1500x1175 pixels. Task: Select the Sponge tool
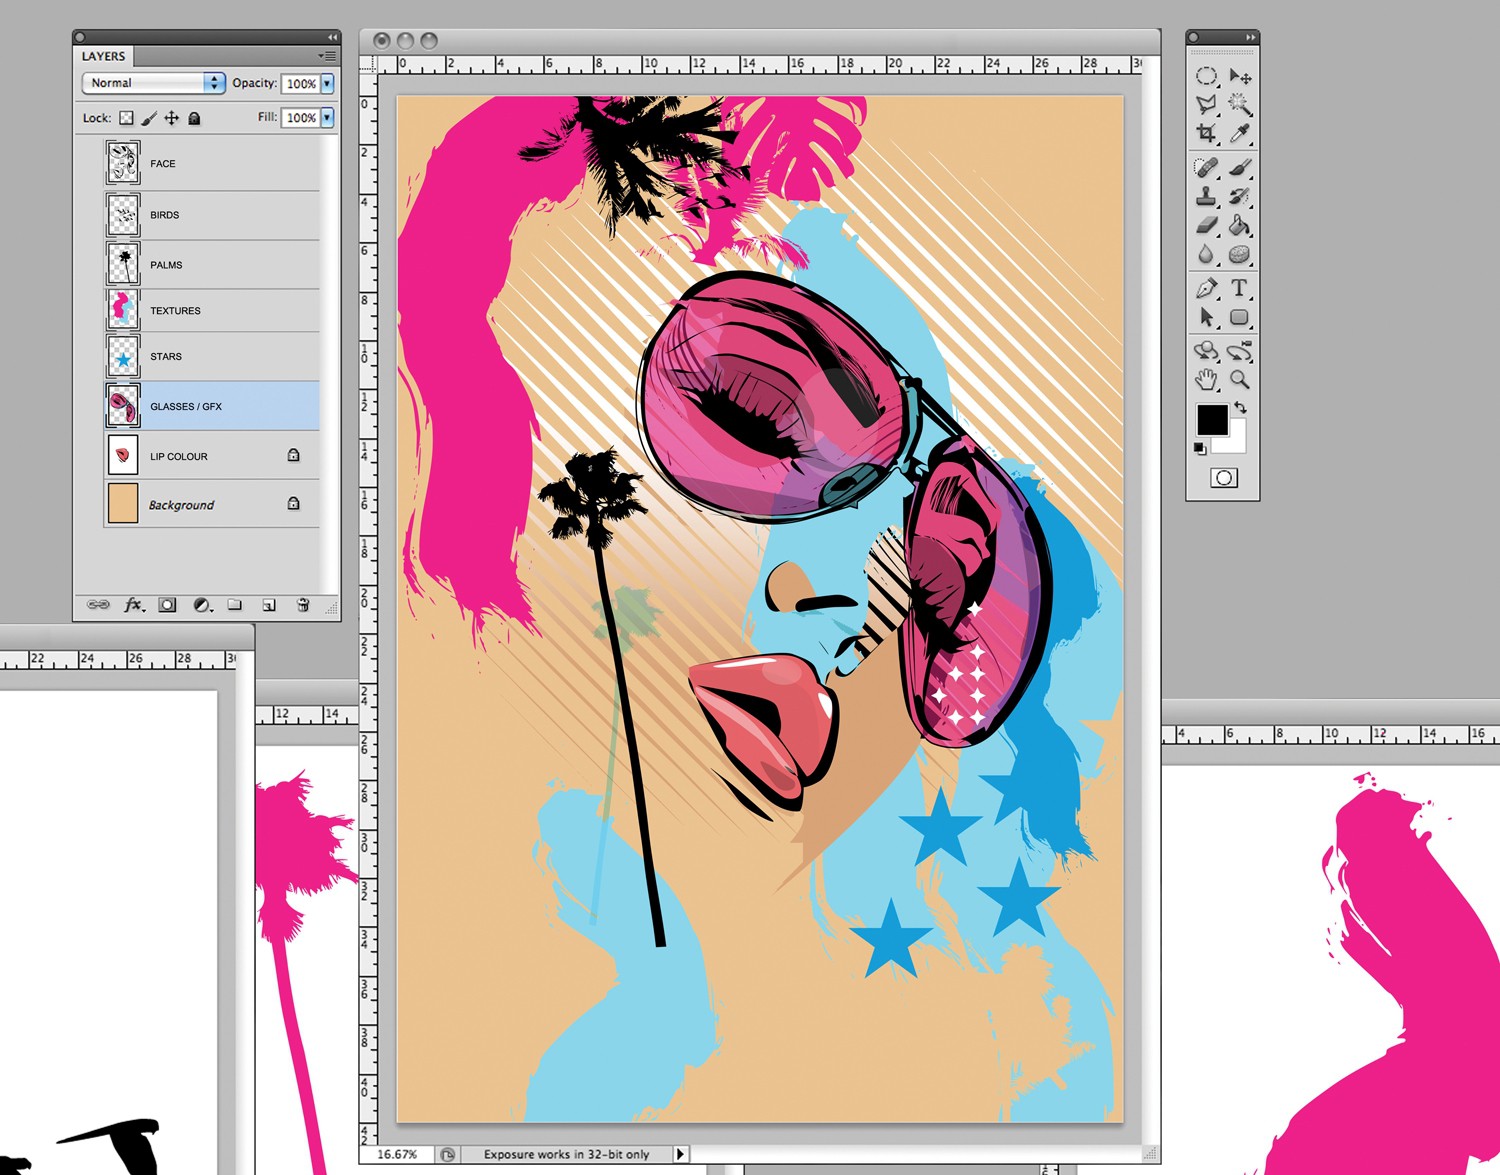(1240, 254)
